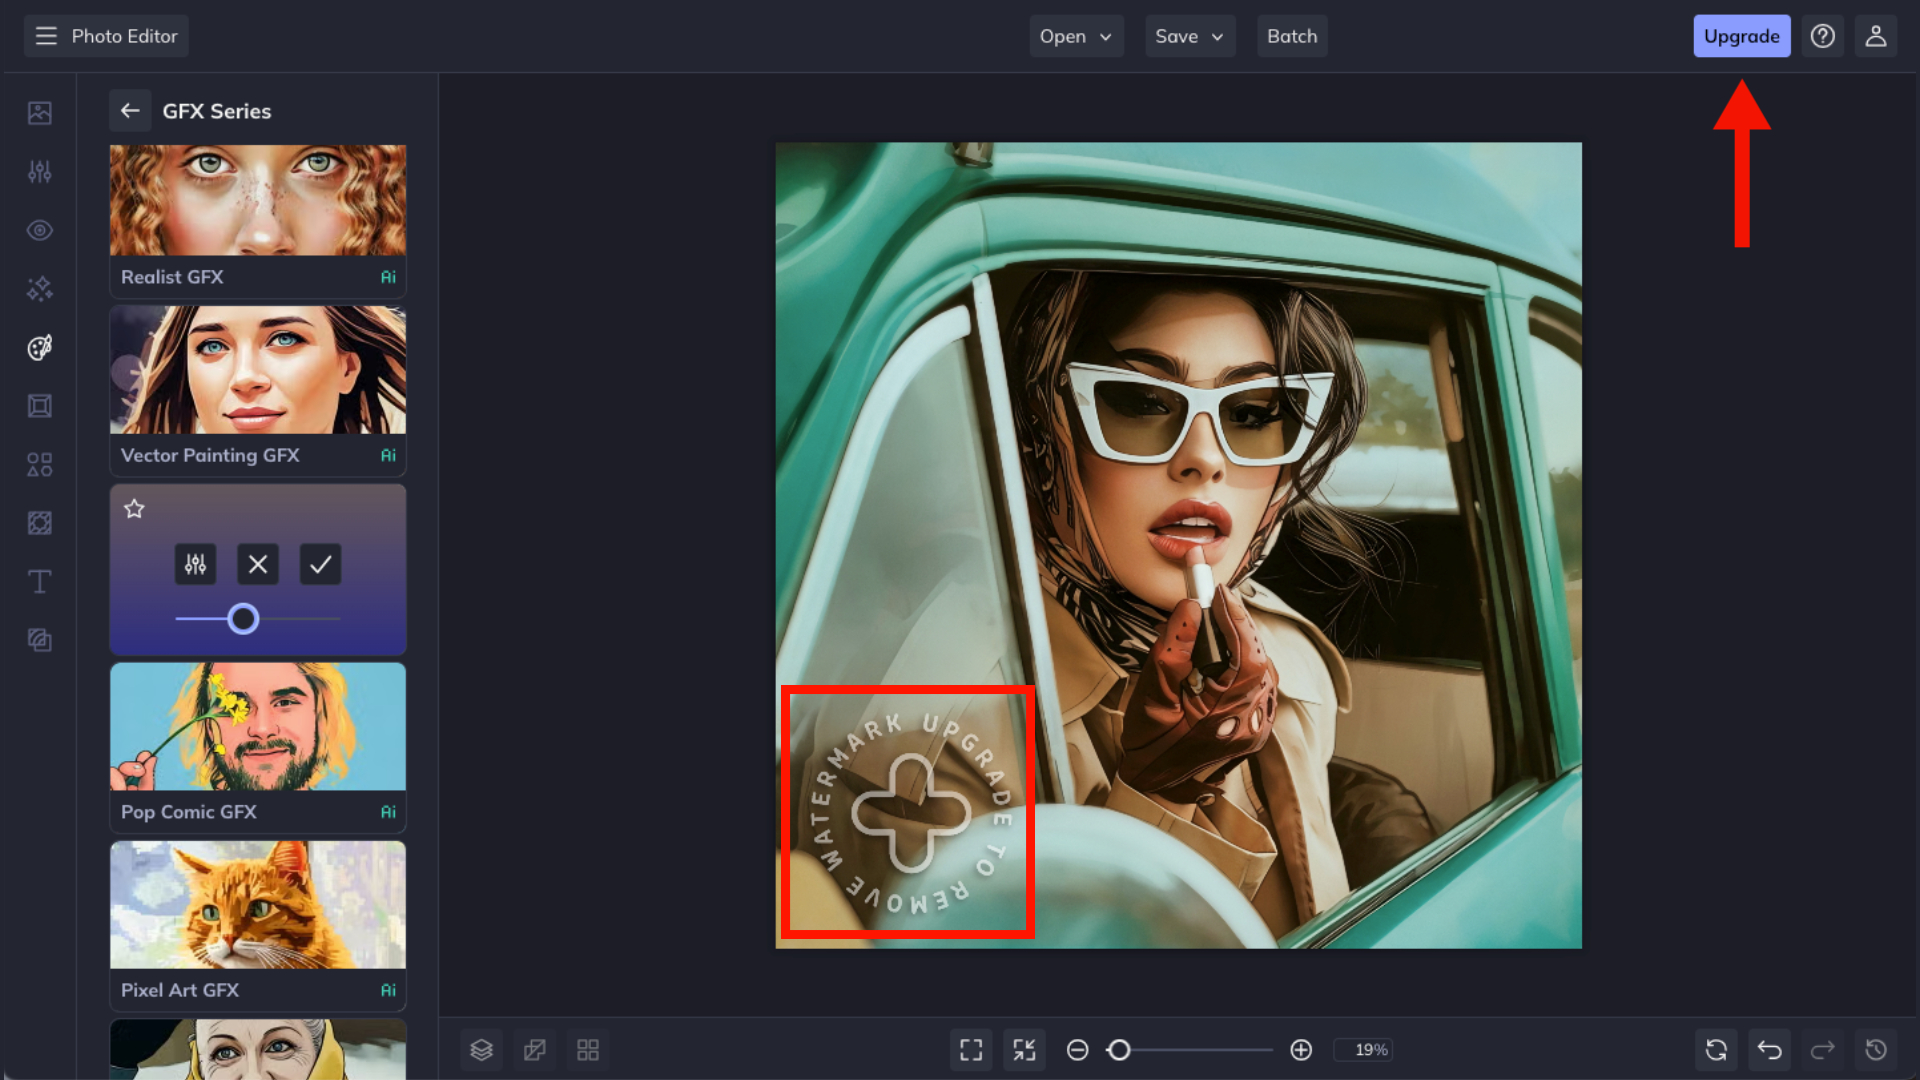Click the Layers icon in bottom bar
This screenshot has width=1920, height=1080.
[x=481, y=1050]
